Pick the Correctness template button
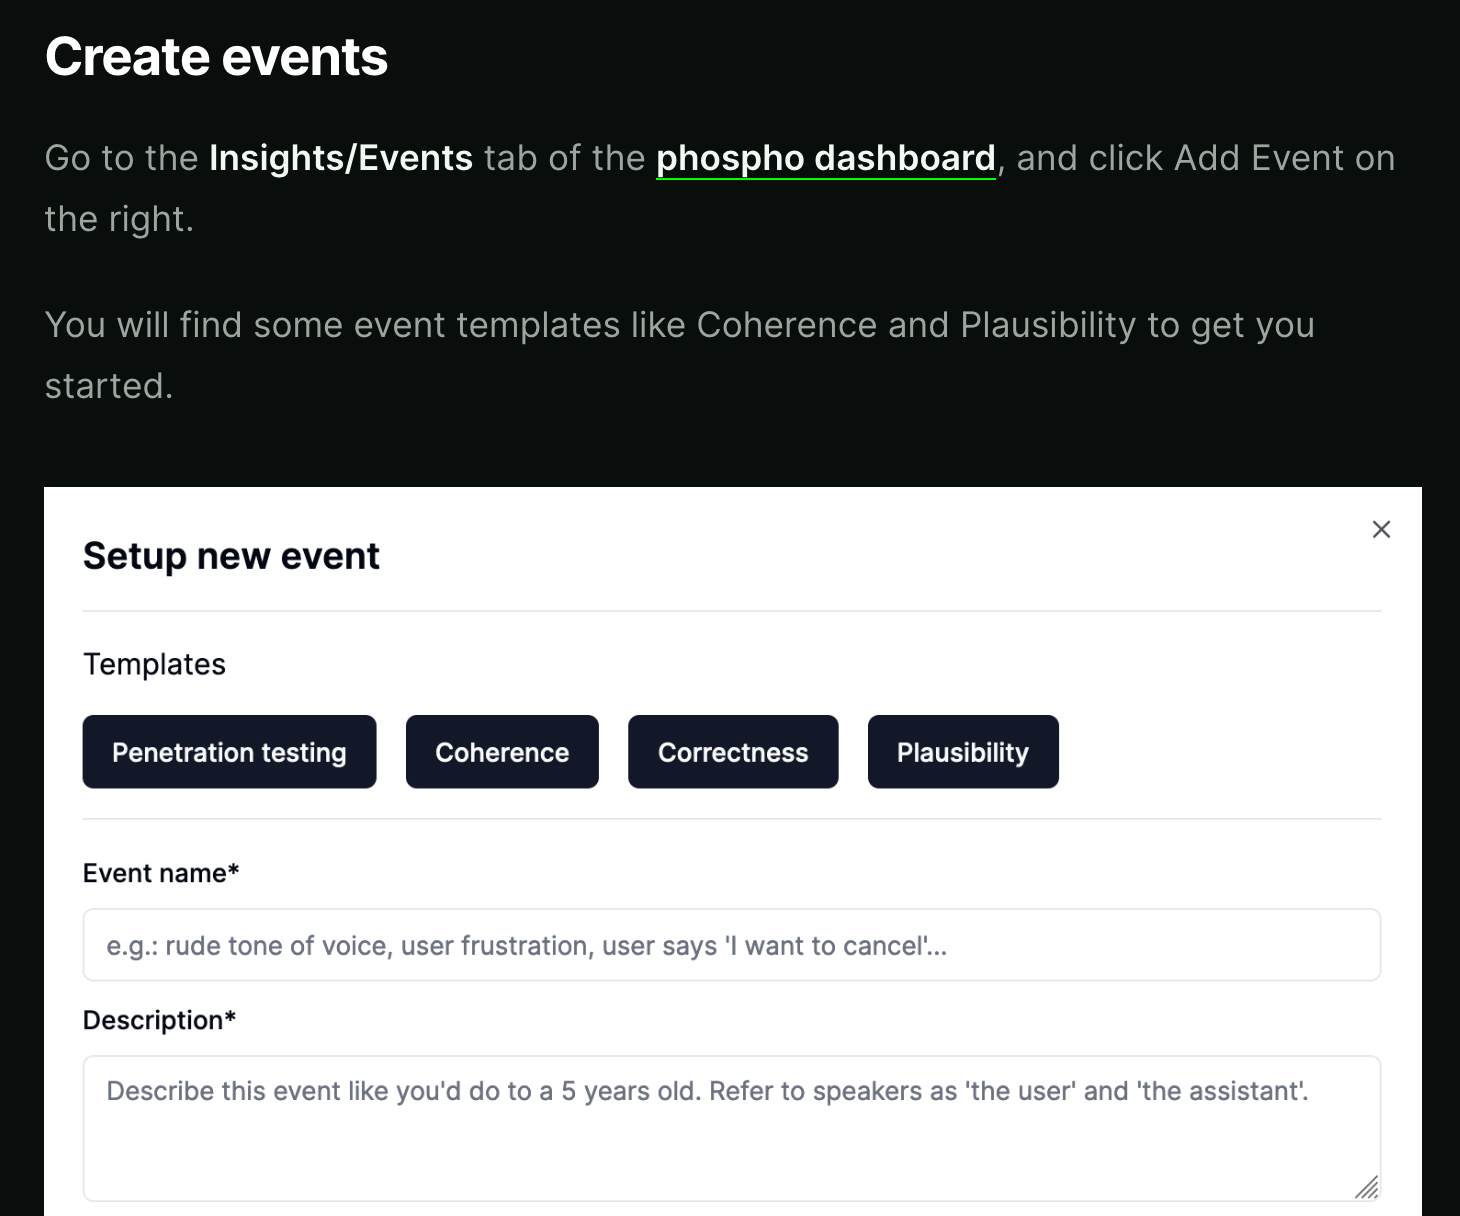1460x1216 pixels. click(733, 752)
